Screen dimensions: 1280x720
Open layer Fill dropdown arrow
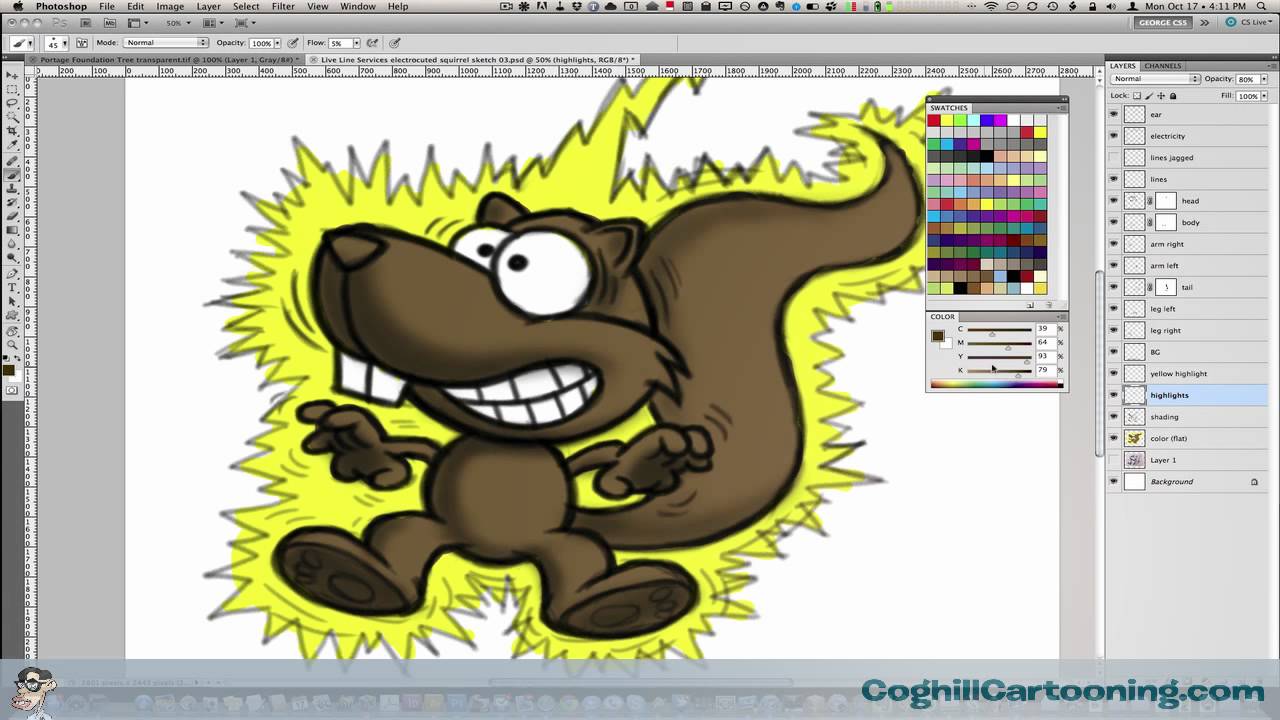pos(1262,96)
